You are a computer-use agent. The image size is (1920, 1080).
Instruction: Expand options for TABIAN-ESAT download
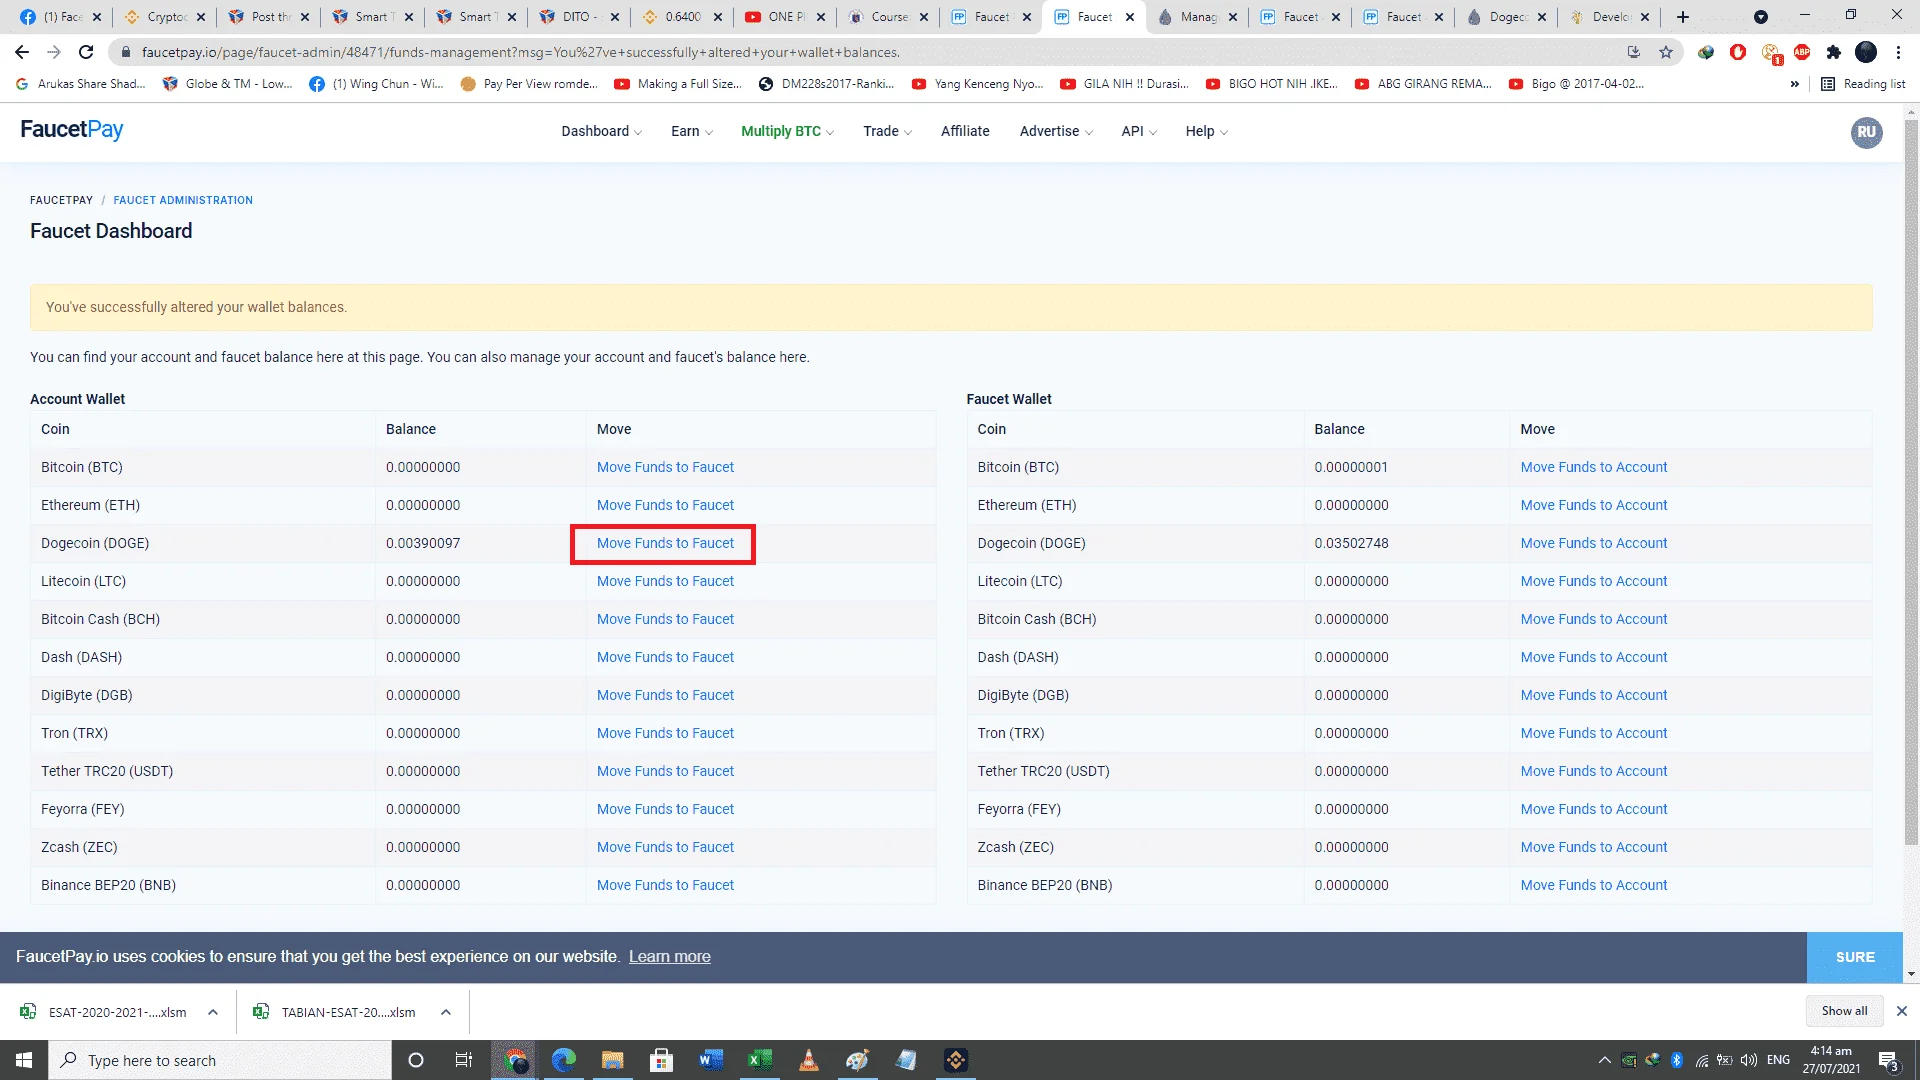446,1012
